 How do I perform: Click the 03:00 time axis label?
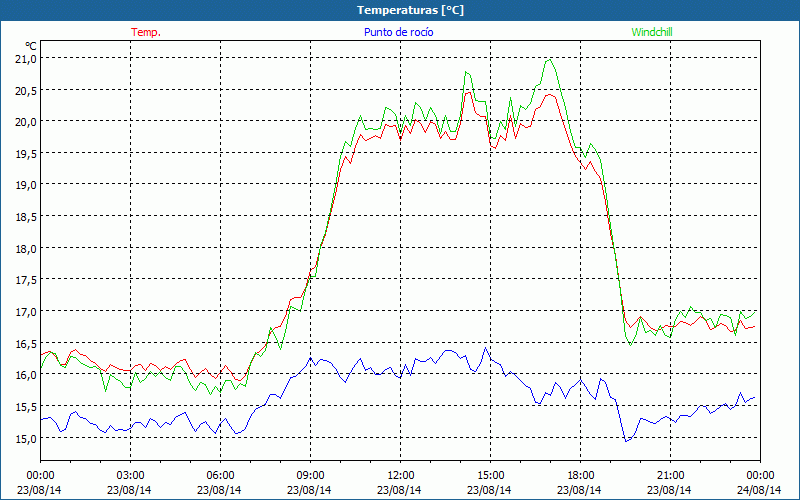tap(131, 475)
